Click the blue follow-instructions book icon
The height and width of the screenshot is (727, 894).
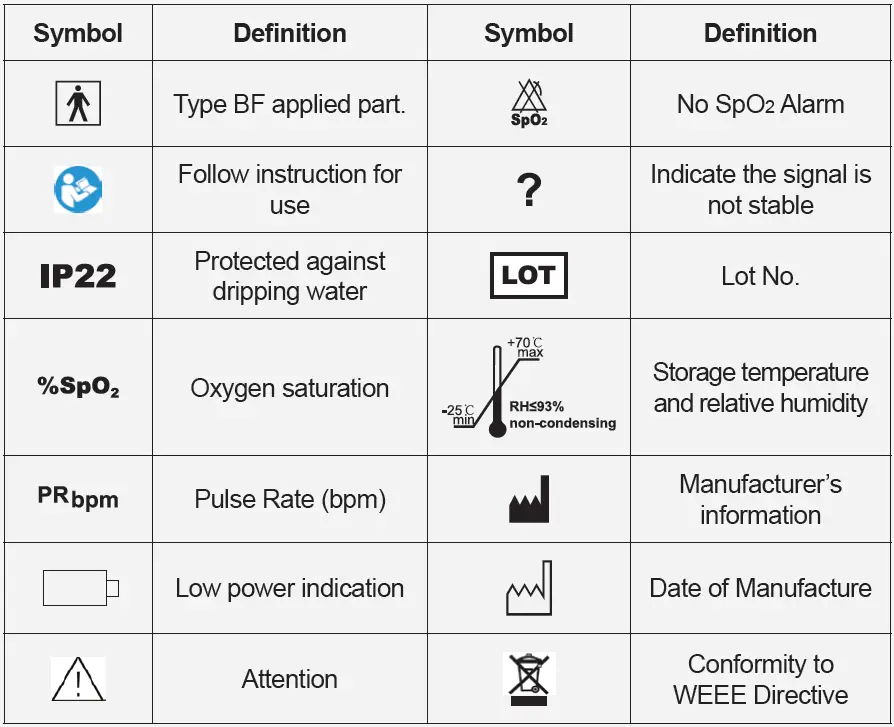coord(78,189)
